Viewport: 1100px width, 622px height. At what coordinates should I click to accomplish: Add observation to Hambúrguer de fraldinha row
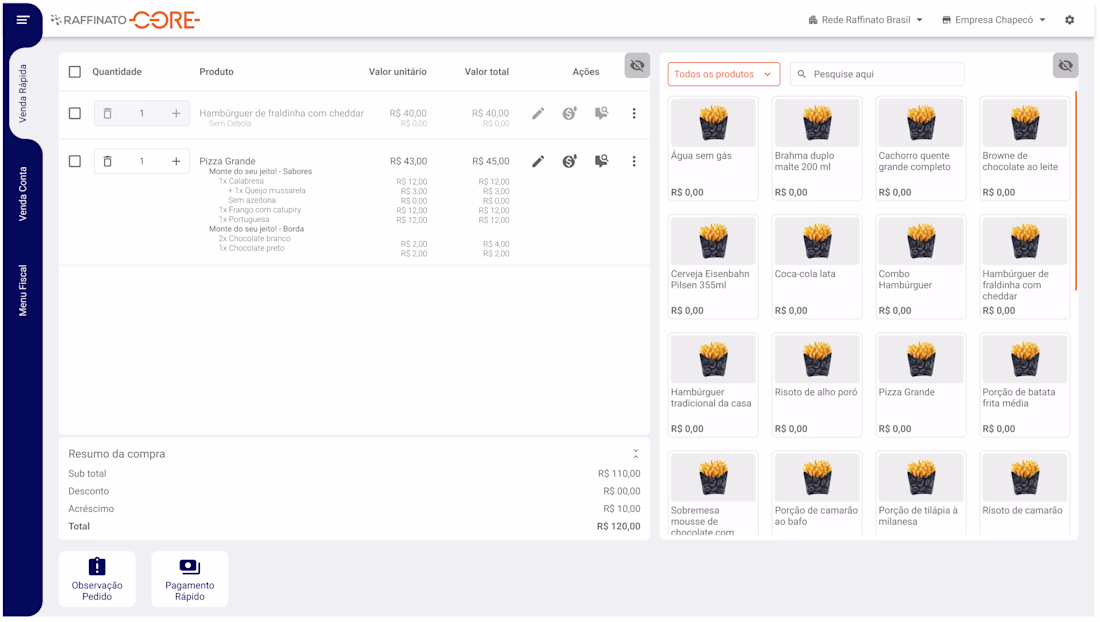(601, 113)
